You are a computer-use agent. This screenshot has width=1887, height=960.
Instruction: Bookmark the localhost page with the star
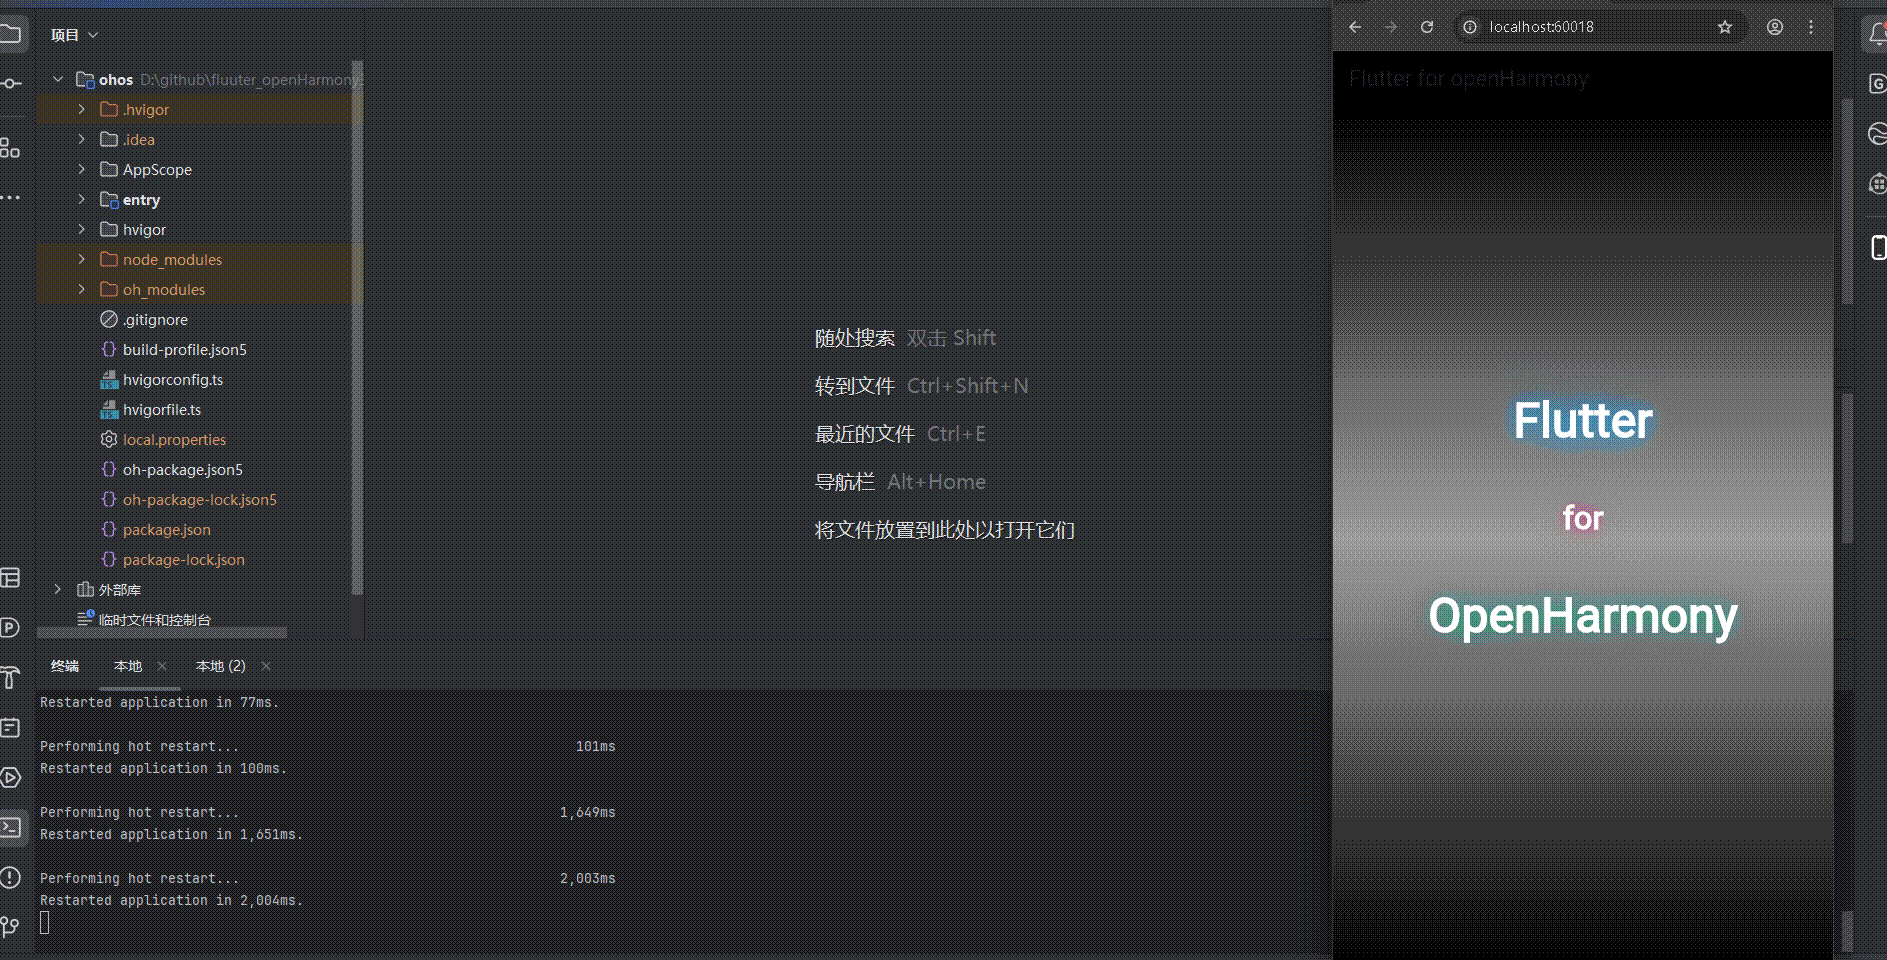point(1725,27)
